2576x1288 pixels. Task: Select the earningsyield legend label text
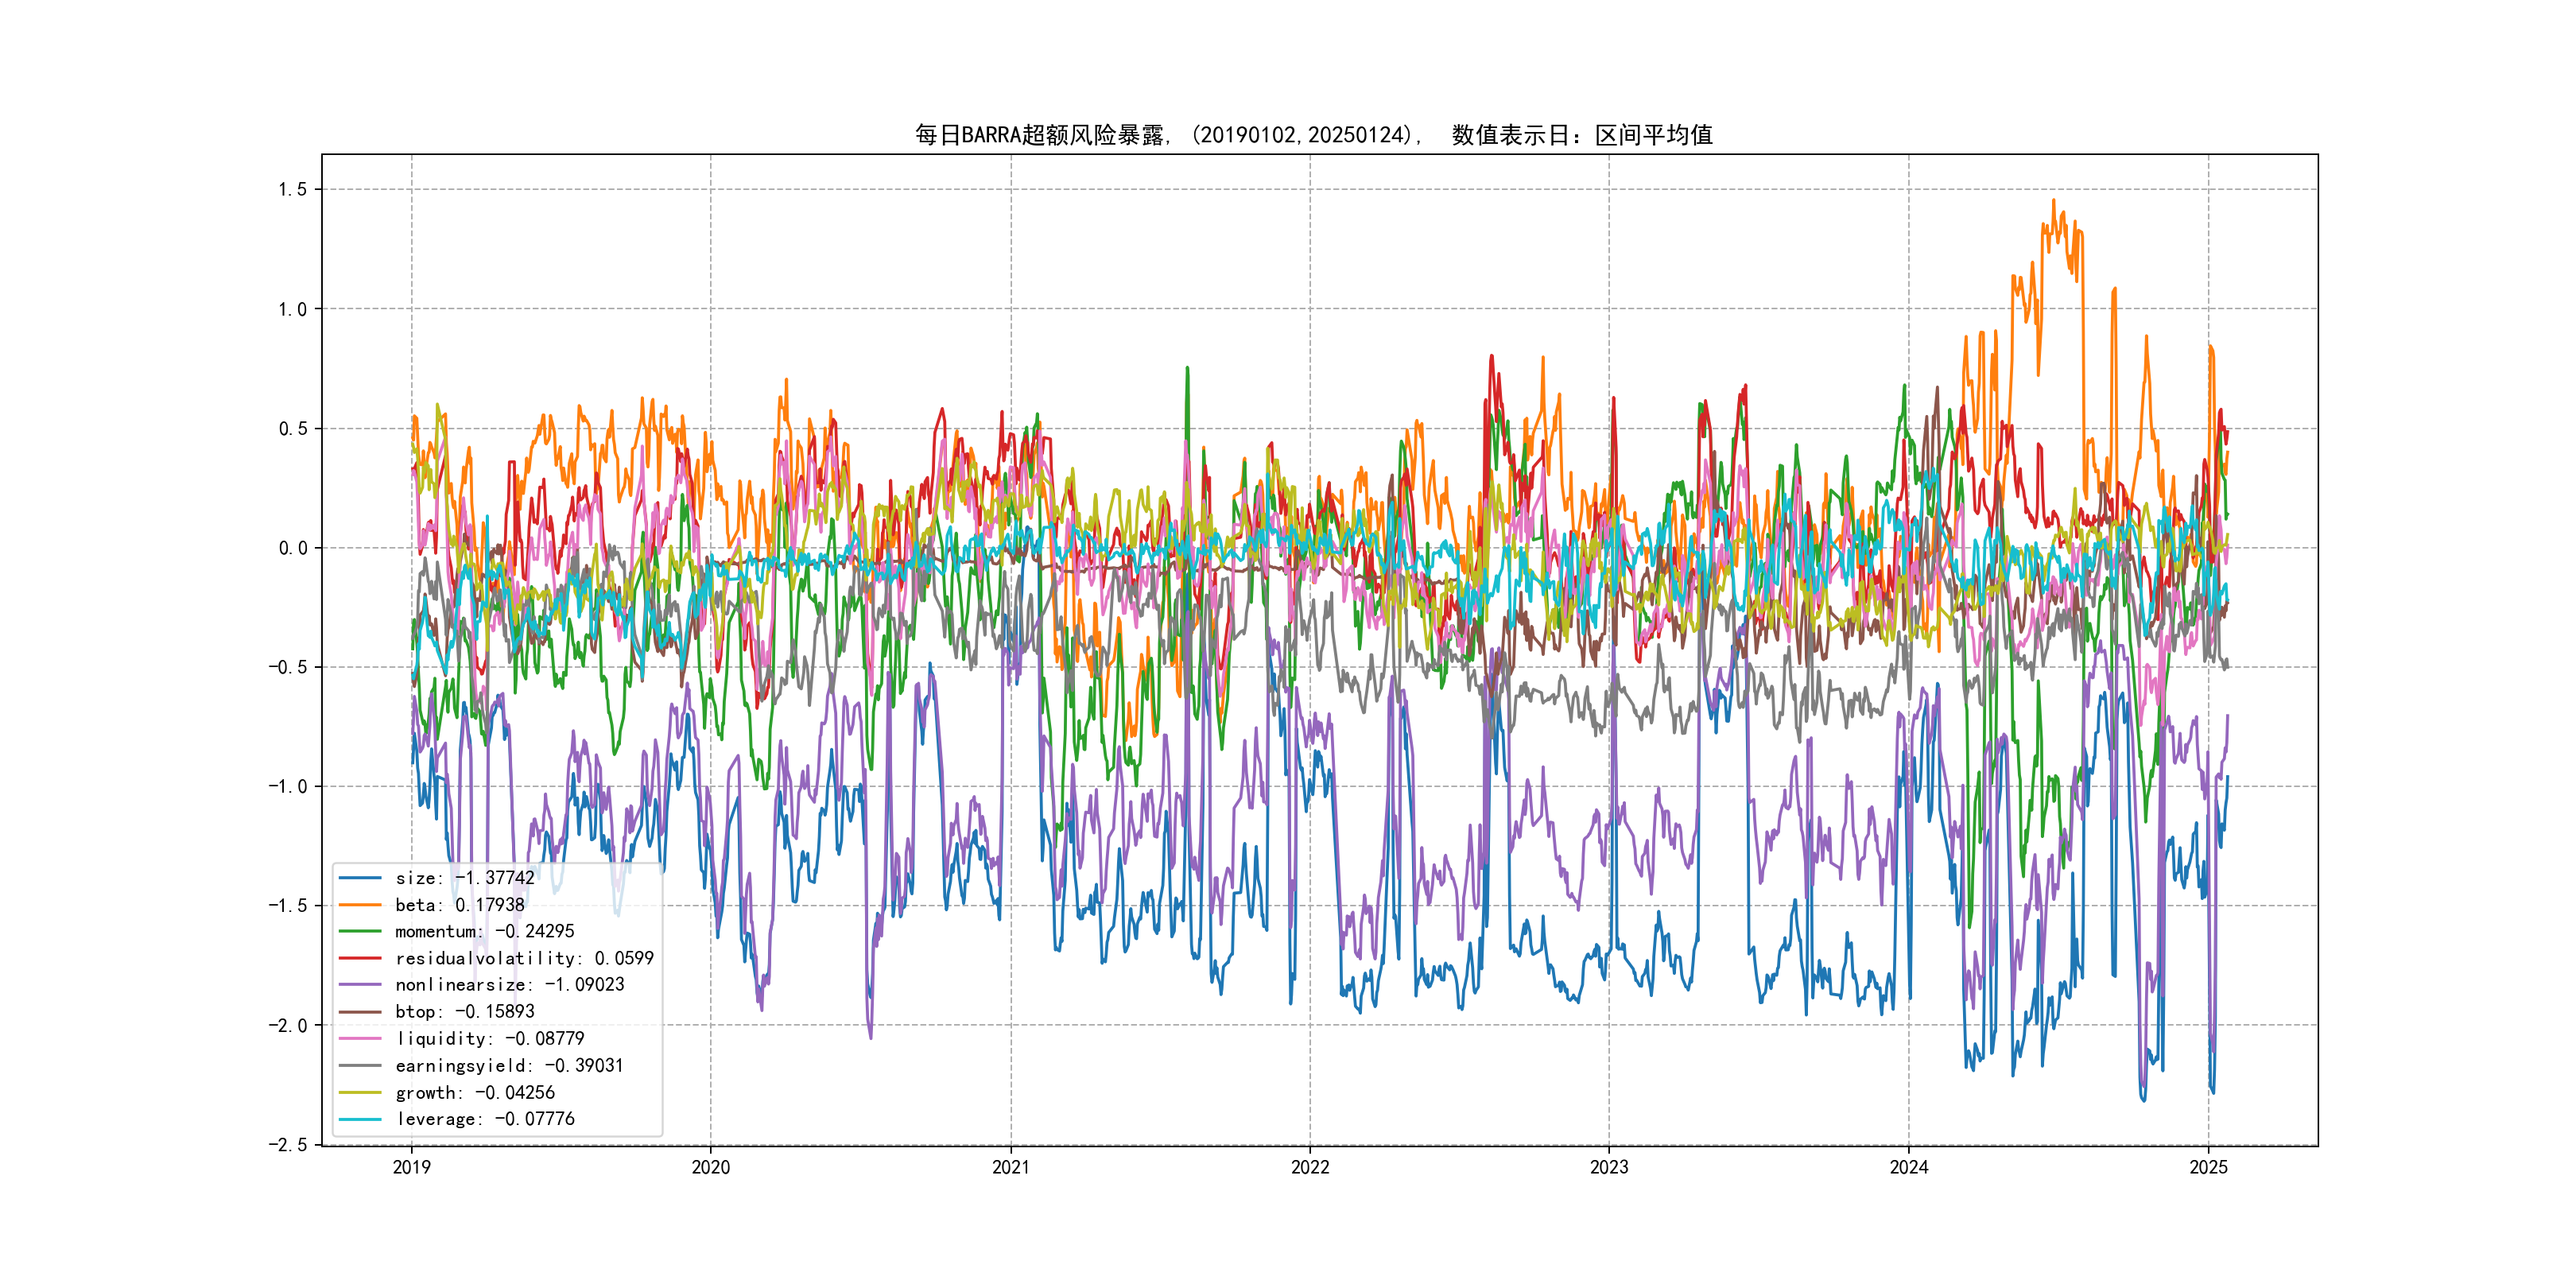click(509, 1066)
